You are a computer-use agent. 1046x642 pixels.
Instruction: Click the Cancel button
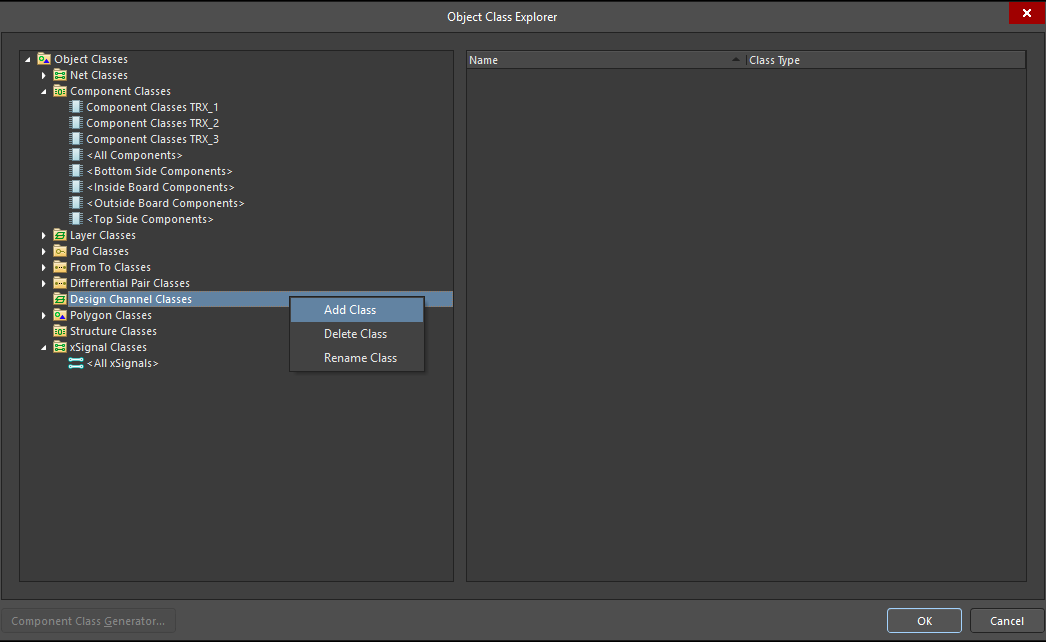click(x=1008, y=620)
